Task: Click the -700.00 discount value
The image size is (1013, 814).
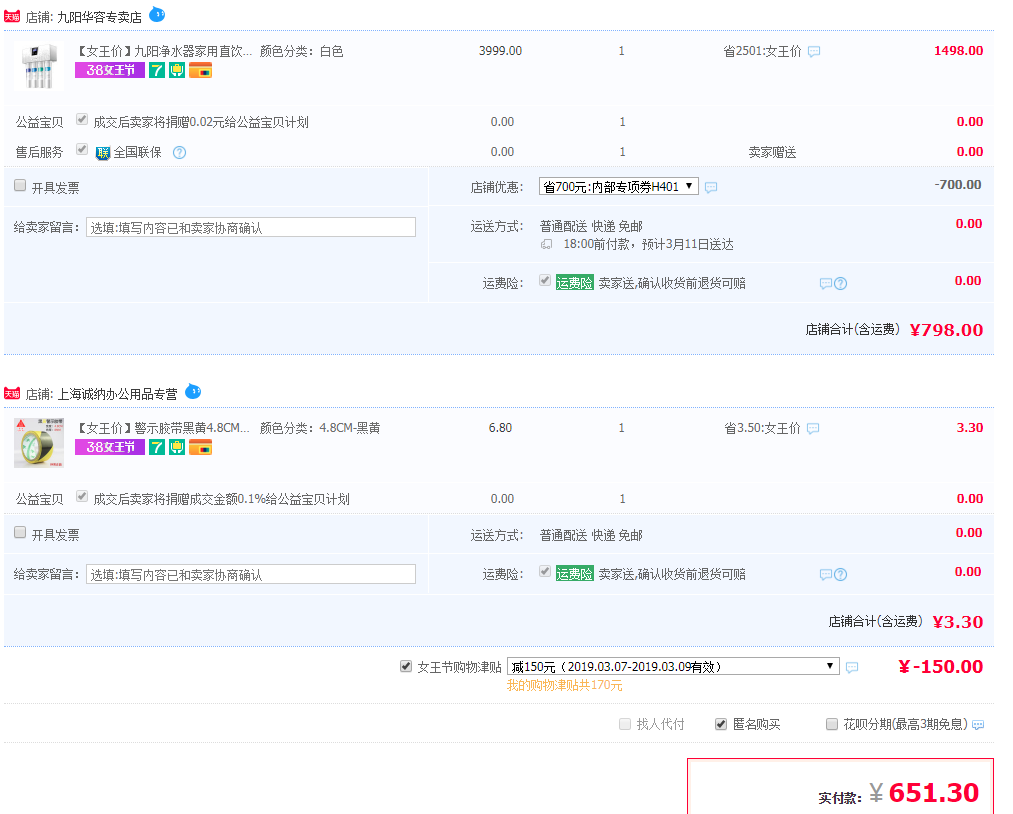Action: click(957, 185)
